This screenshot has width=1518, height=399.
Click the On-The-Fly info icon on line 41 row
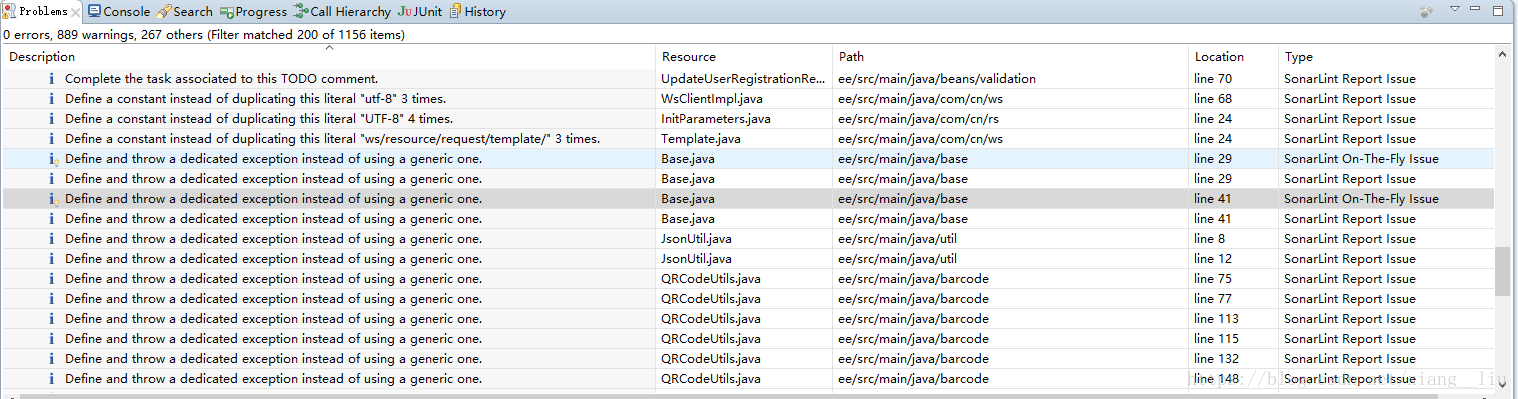(x=52, y=199)
